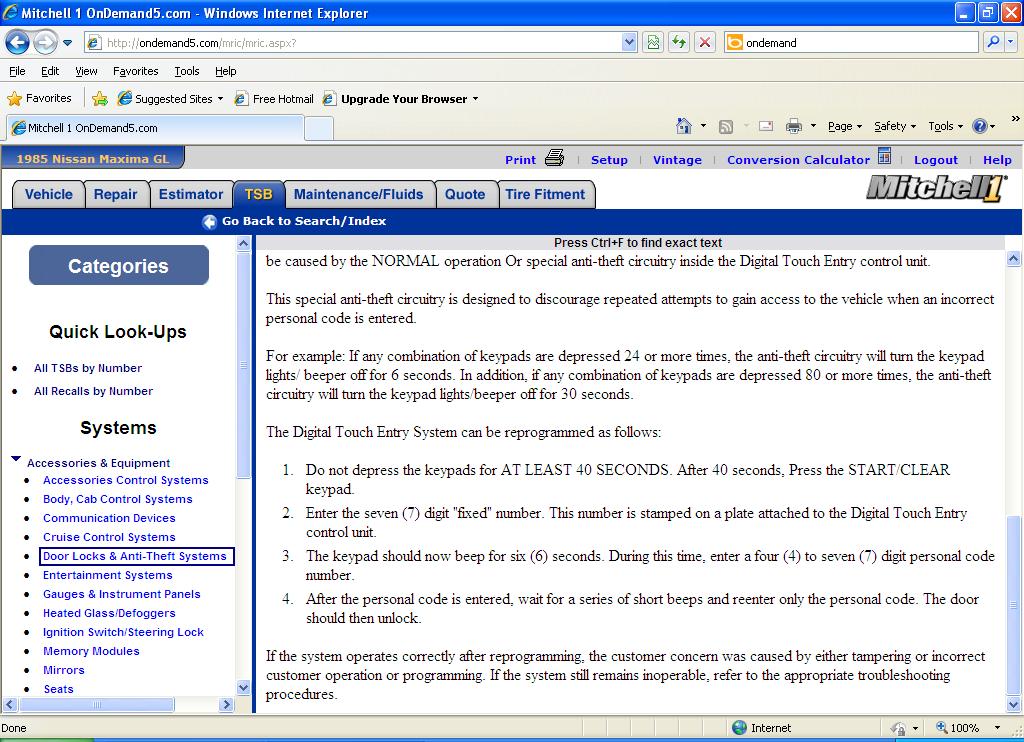
Task: Open the Help menu in menu bar
Action: [x=226, y=71]
